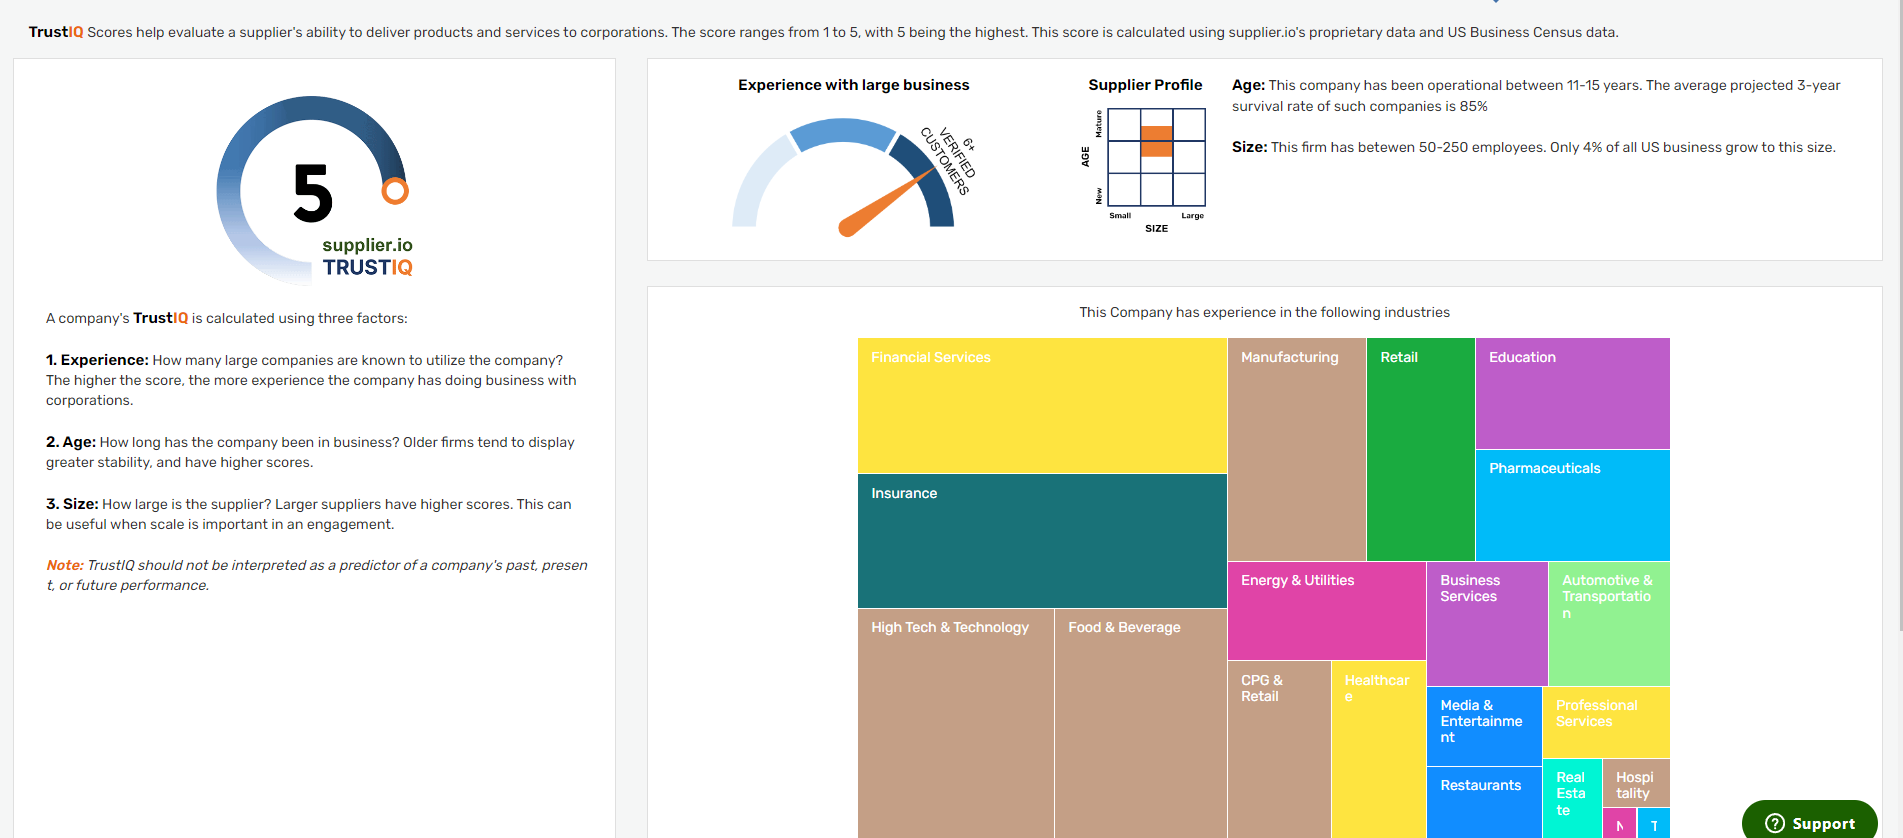1903x838 pixels.
Task: Click the Education purple tile
Action: [1573, 393]
